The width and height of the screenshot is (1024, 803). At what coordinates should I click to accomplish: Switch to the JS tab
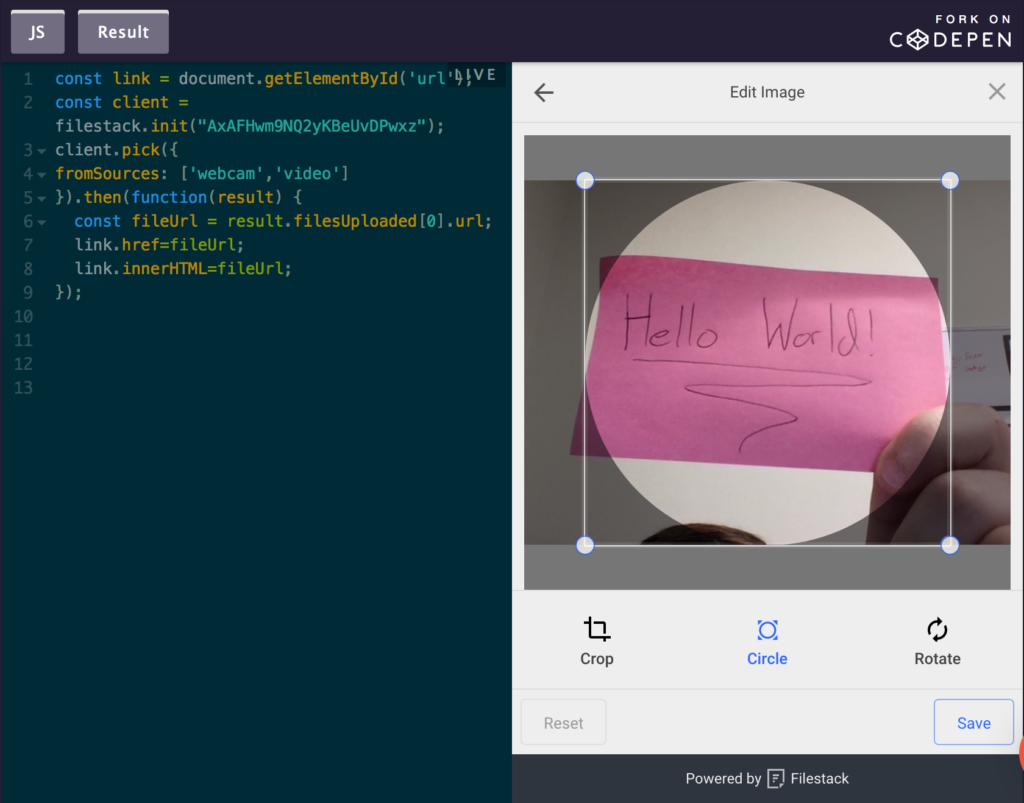36,31
